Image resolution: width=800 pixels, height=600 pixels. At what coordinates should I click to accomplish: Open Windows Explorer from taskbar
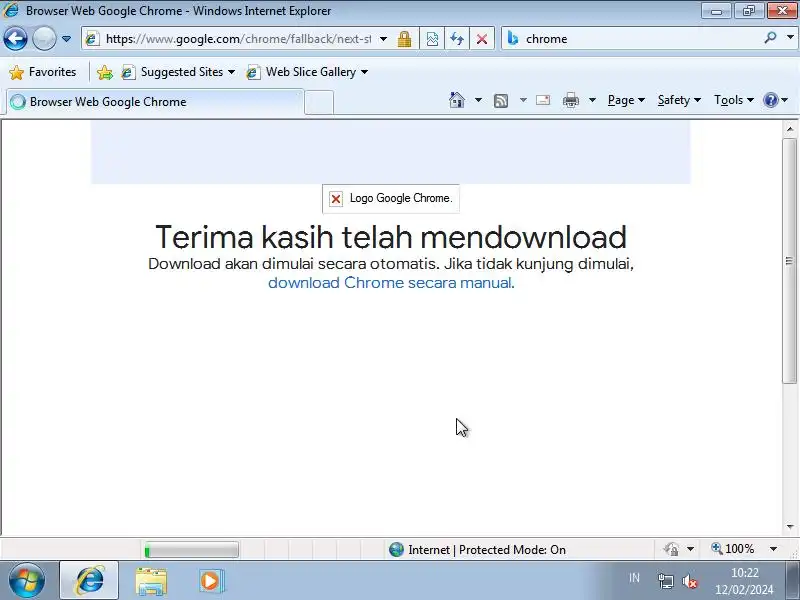point(151,581)
